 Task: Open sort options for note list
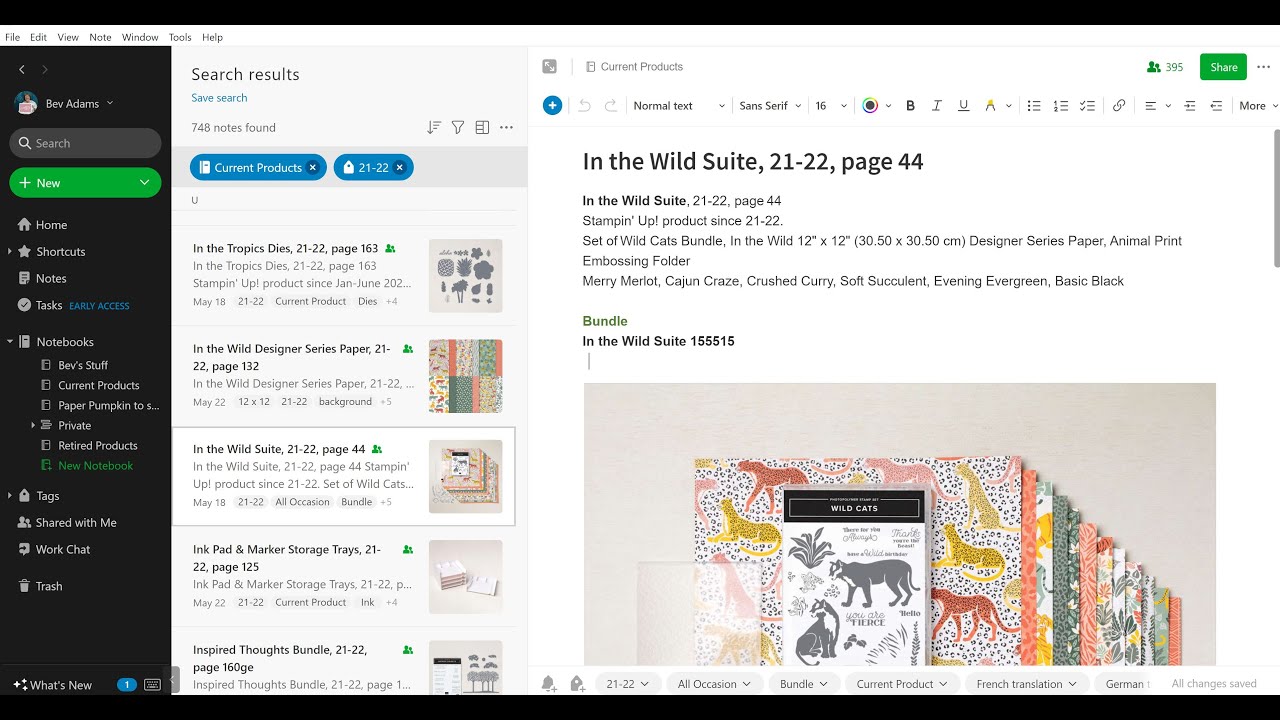[434, 128]
